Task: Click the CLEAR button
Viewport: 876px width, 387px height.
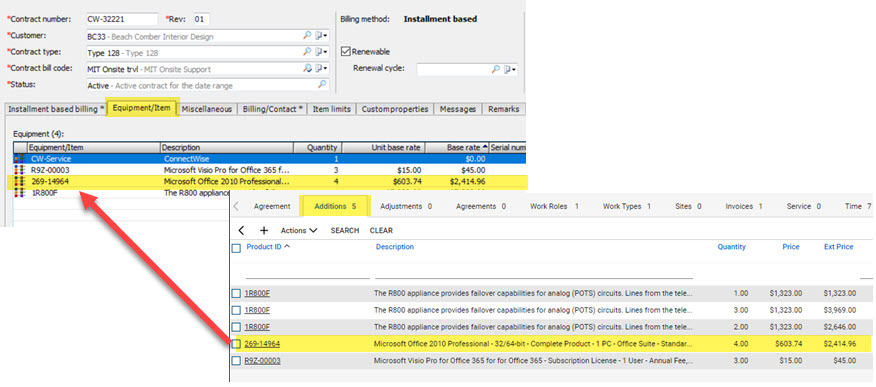Action: coord(381,230)
